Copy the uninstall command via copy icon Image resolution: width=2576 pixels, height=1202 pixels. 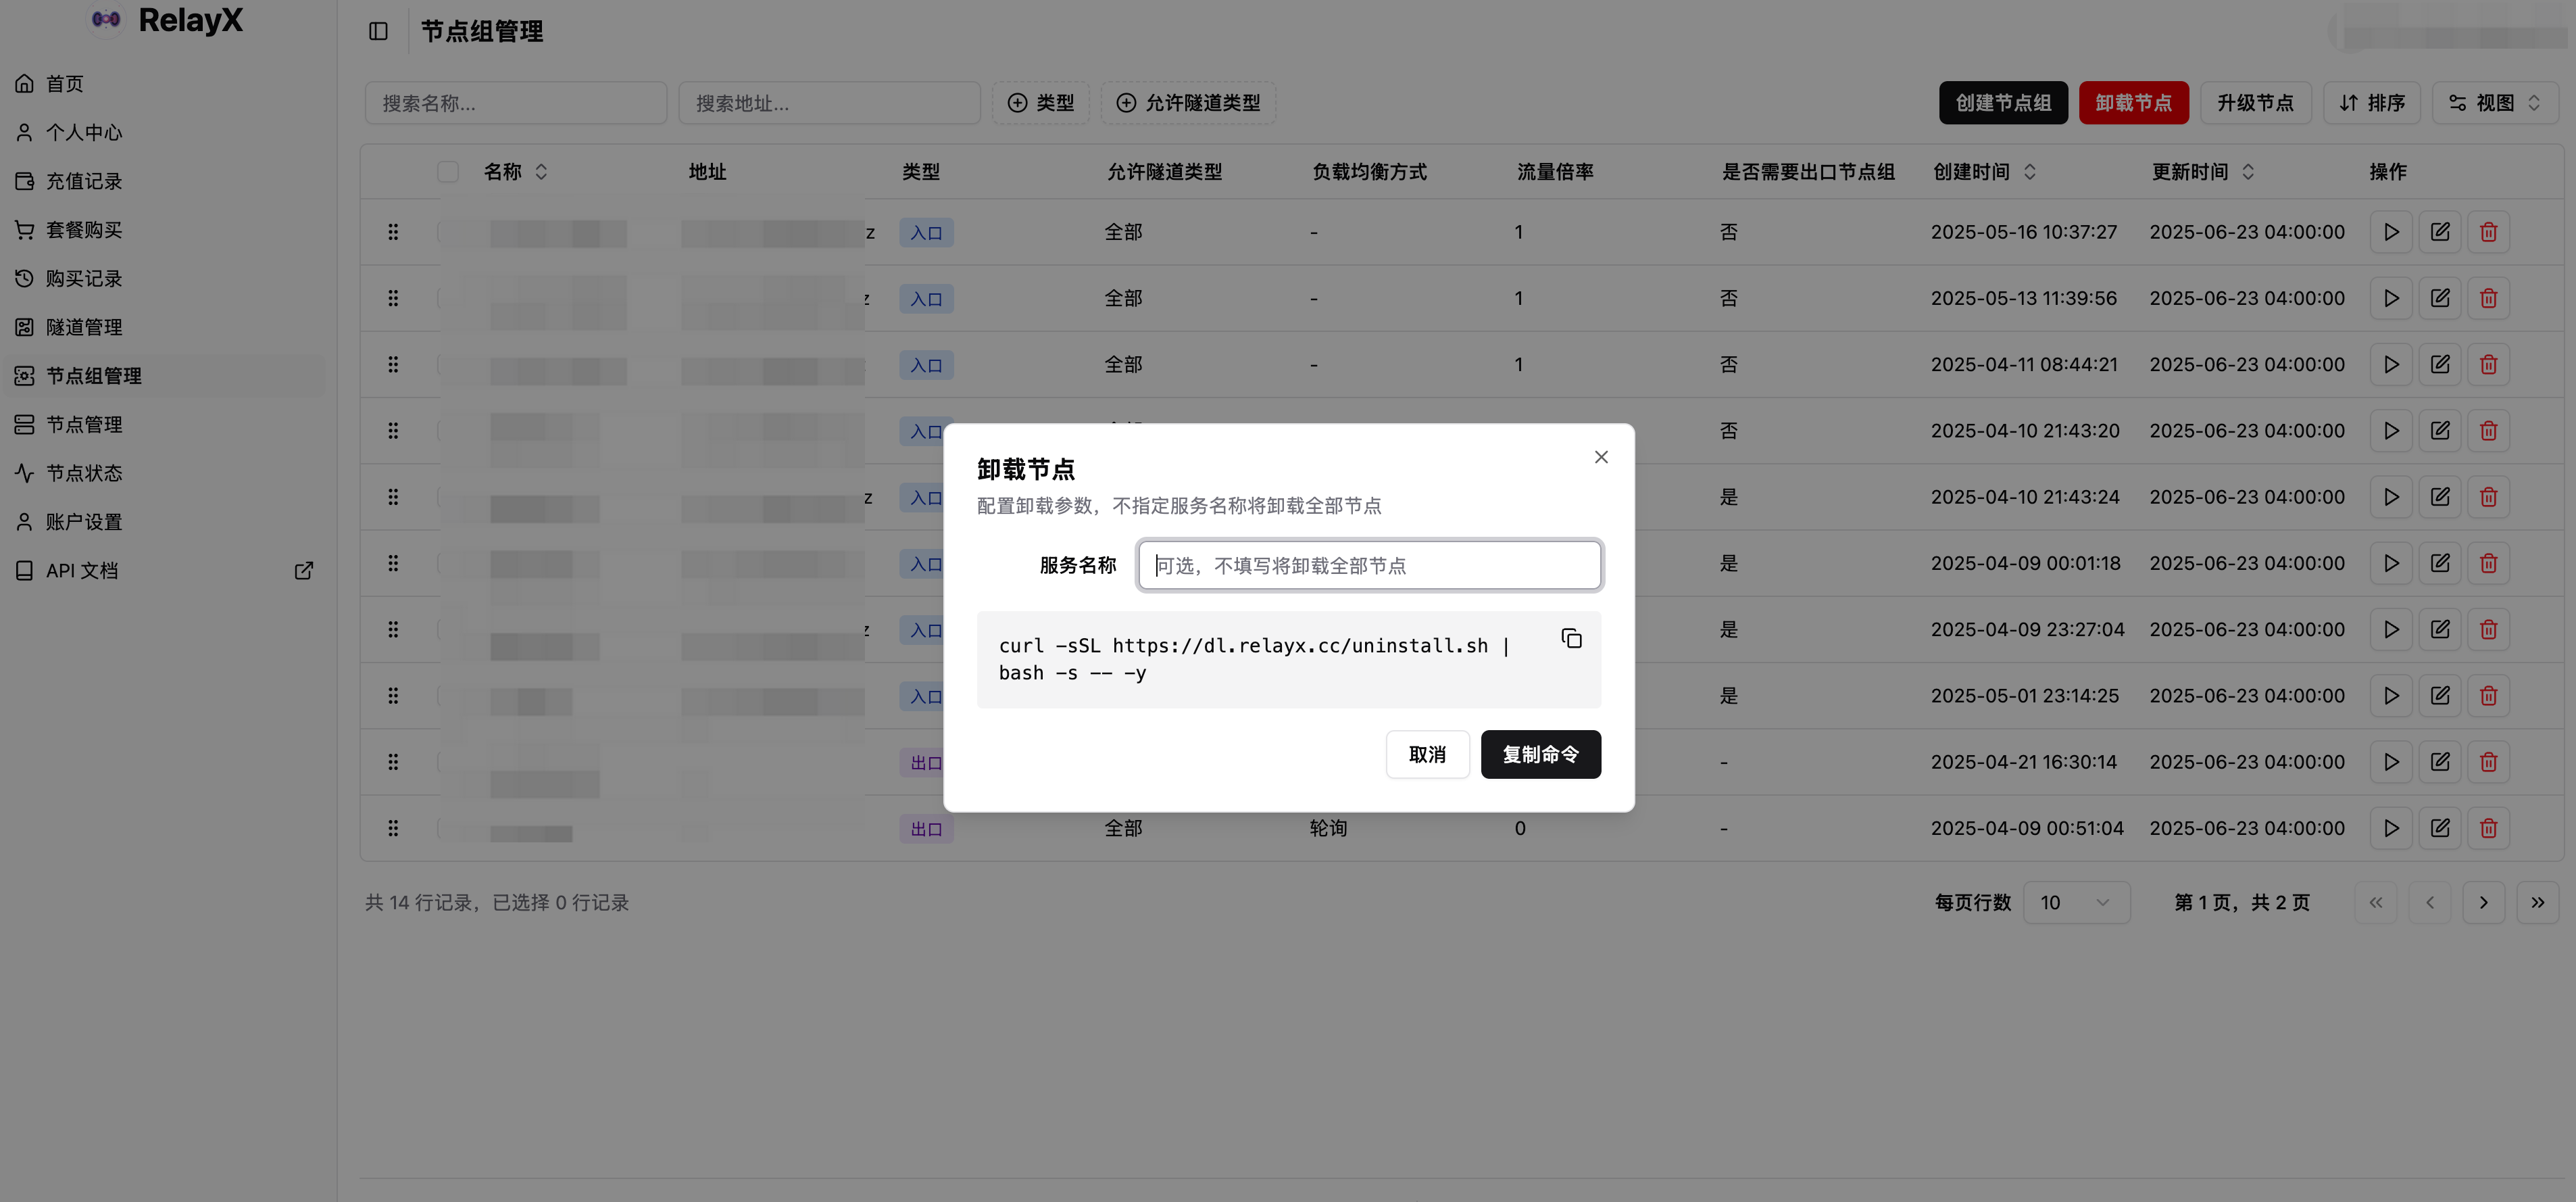[x=1571, y=639]
